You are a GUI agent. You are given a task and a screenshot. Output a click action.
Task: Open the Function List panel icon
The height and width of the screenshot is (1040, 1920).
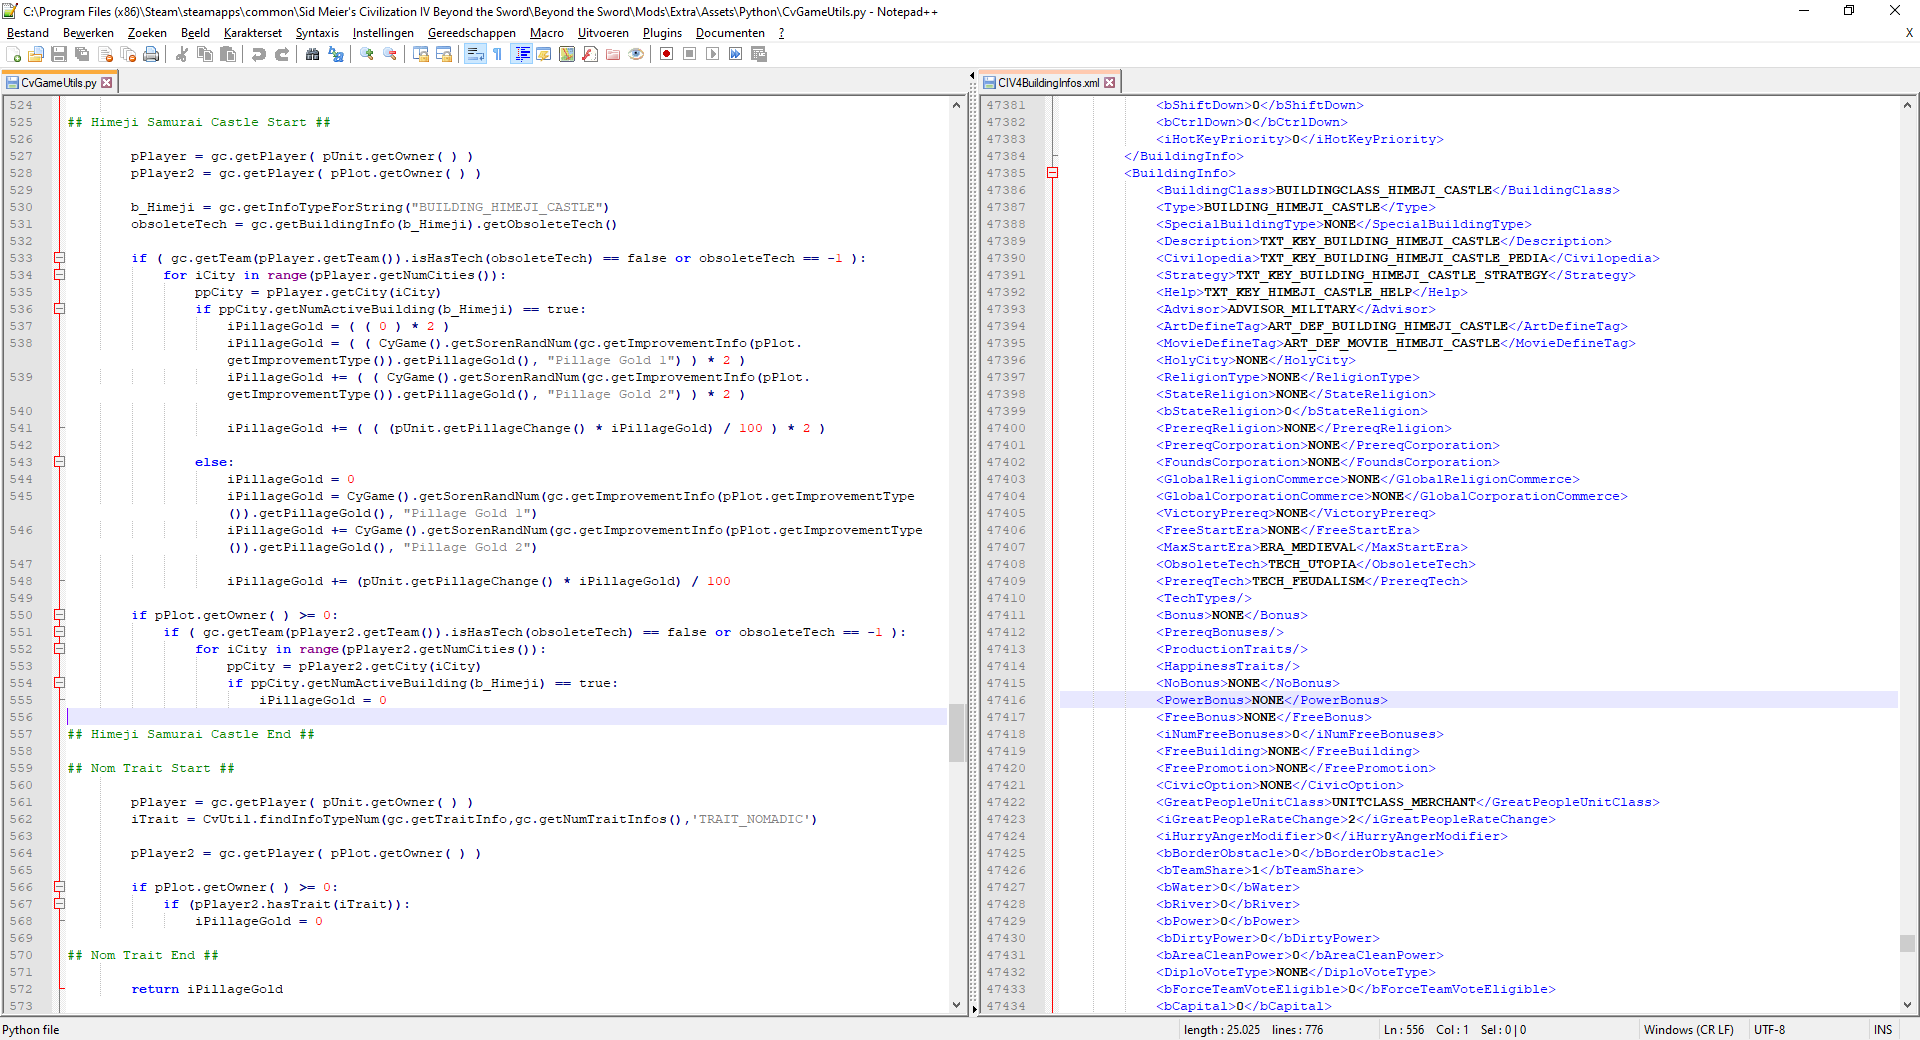[590, 54]
